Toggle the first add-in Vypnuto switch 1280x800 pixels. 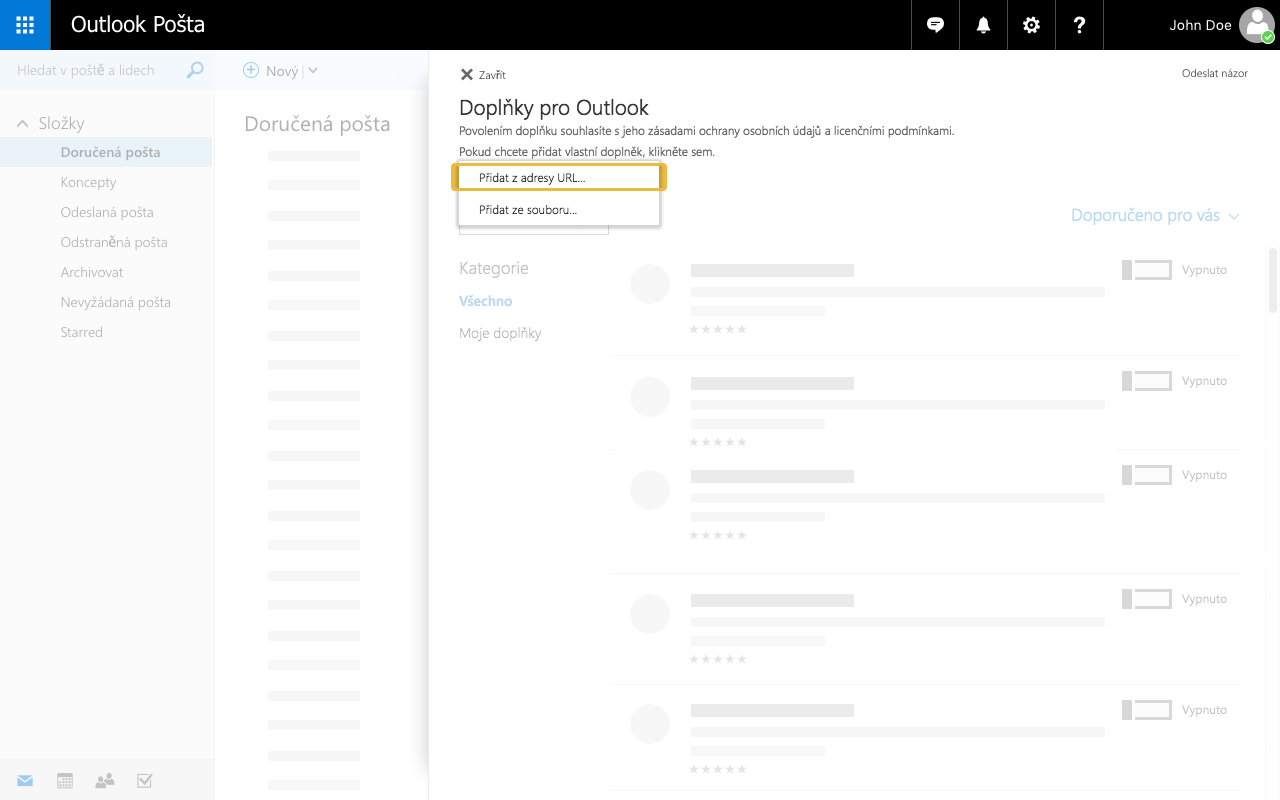click(1147, 270)
